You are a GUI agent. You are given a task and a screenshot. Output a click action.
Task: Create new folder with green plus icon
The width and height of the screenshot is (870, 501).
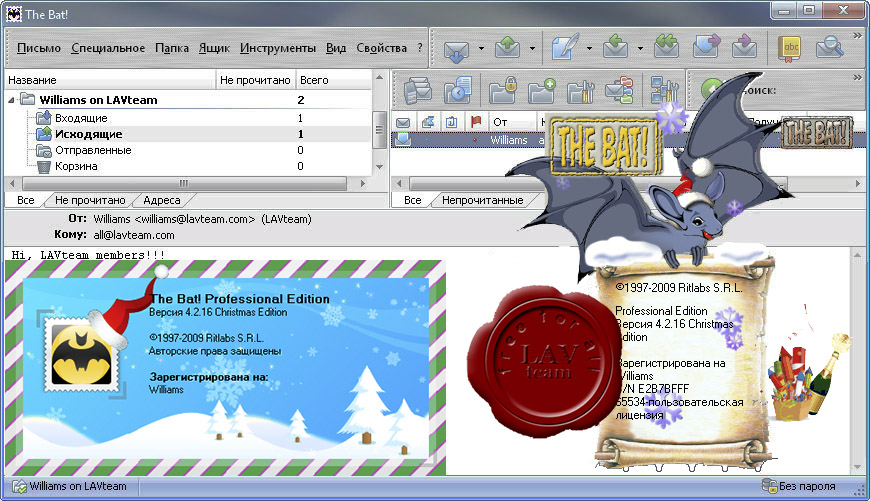point(542,90)
